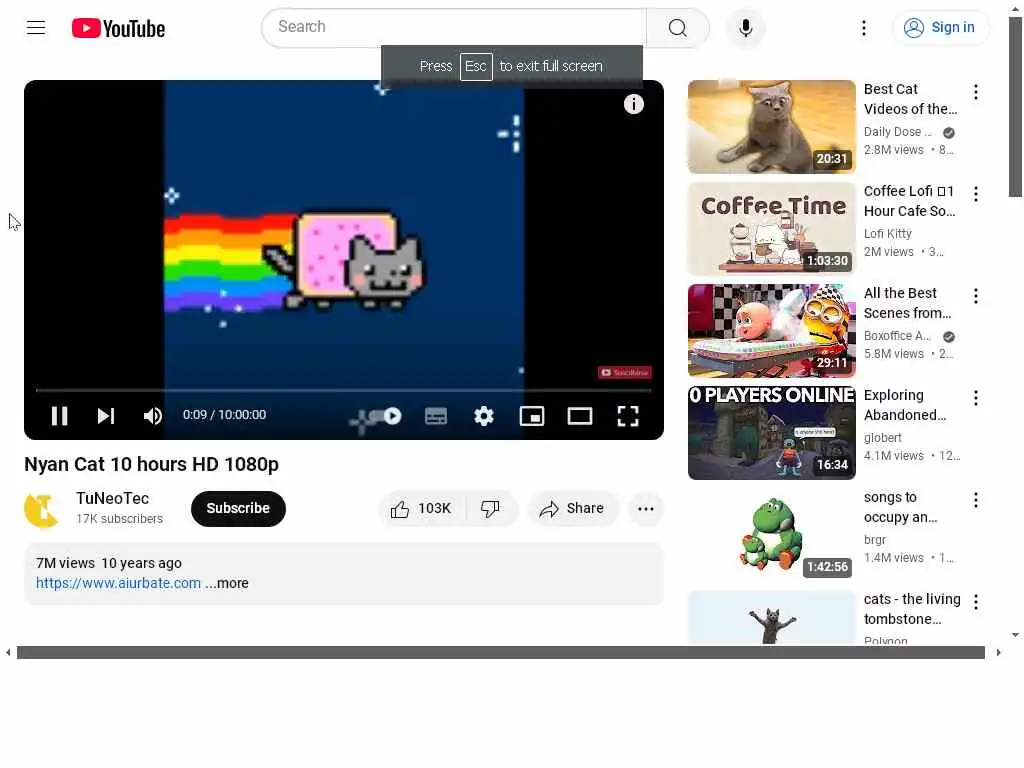The image size is (1024, 768).
Task: Enable miniplayer mode
Action: [x=532, y=415]
